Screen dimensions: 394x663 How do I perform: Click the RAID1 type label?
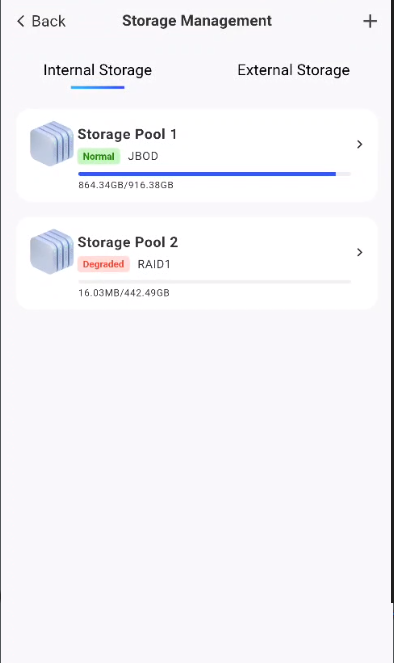point(154,264)
